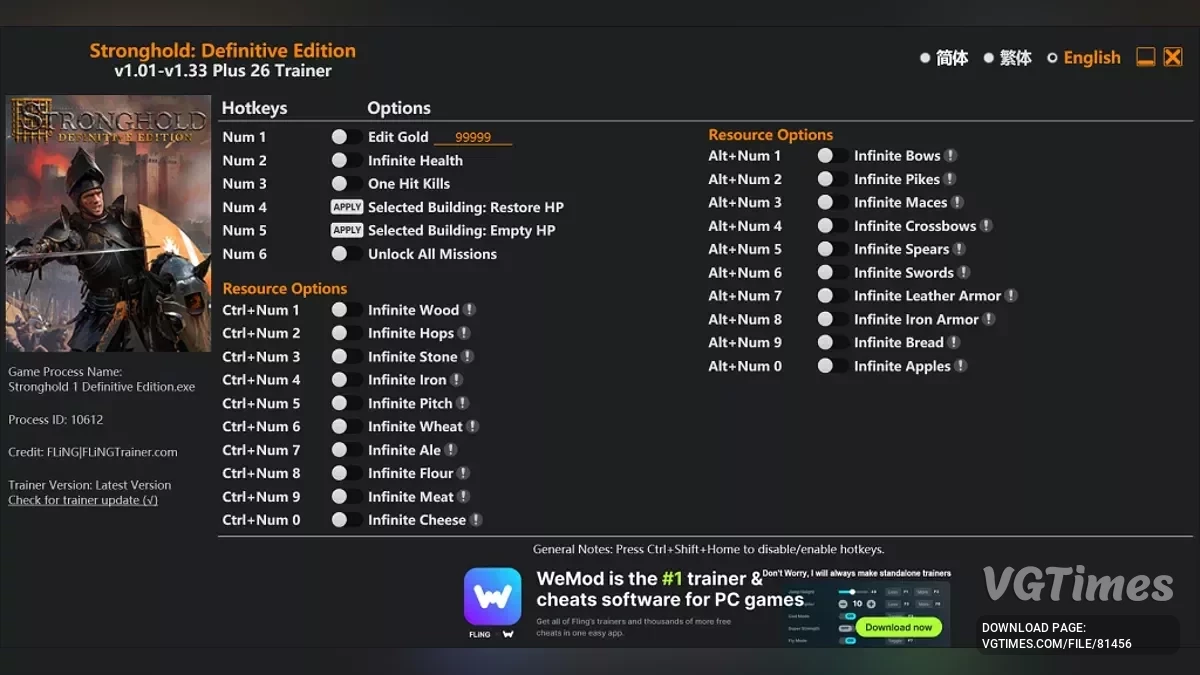
Task: Click Check for trainer update link
Action: (x=83, y=500)
